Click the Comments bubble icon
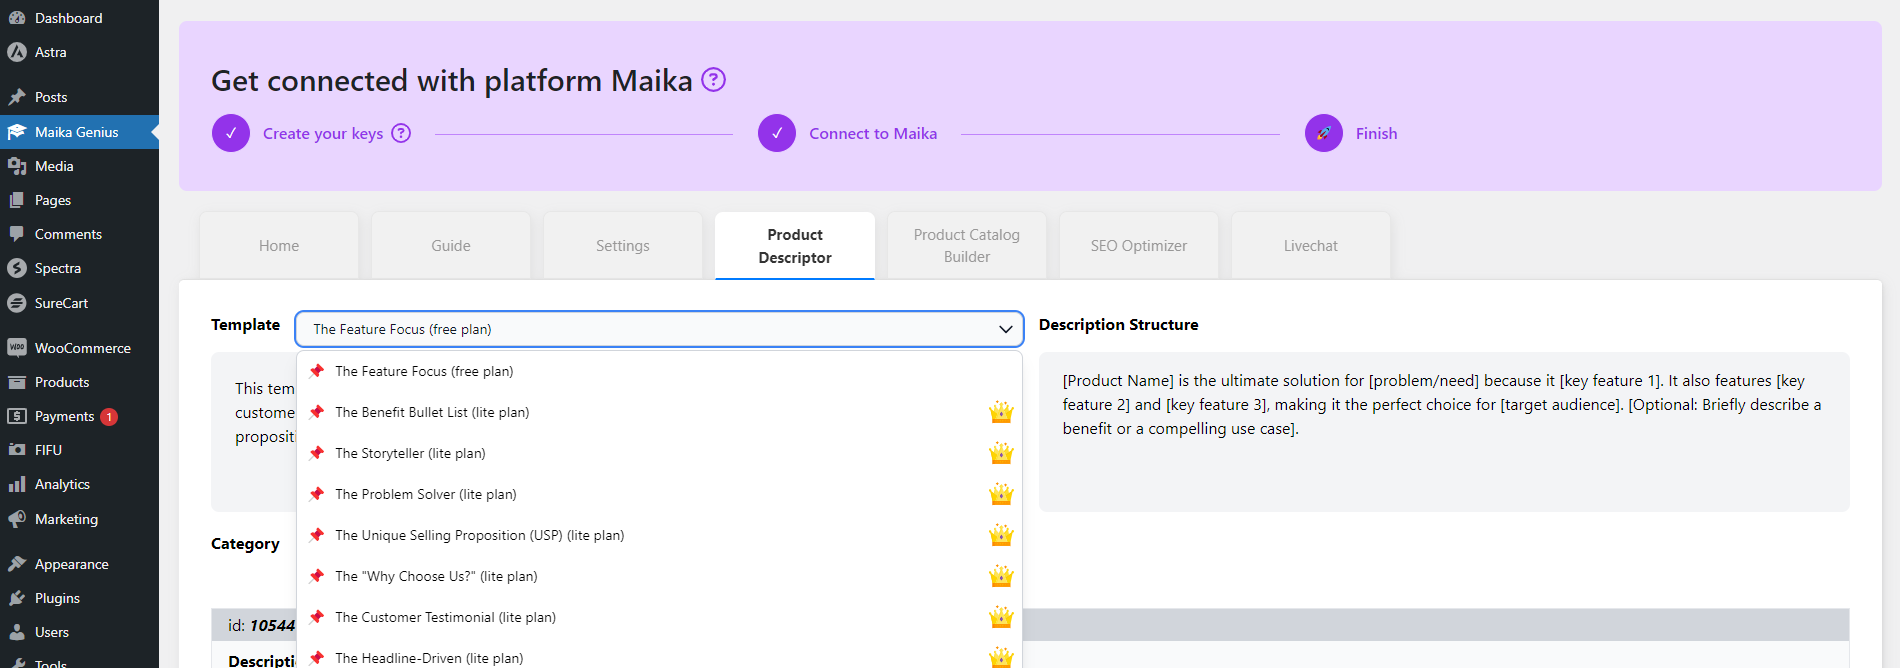The image size is (1900, 668). tap(17, 234)
